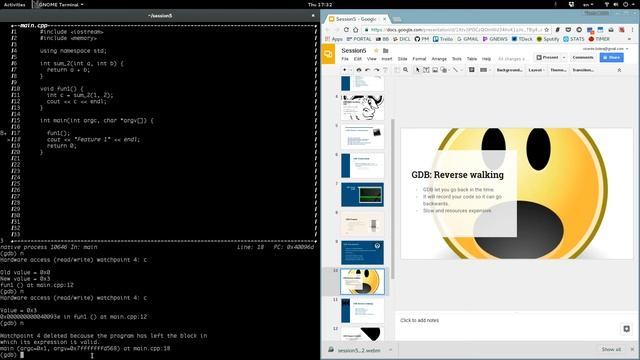Choose the Select arrow cursor tool

417,70
